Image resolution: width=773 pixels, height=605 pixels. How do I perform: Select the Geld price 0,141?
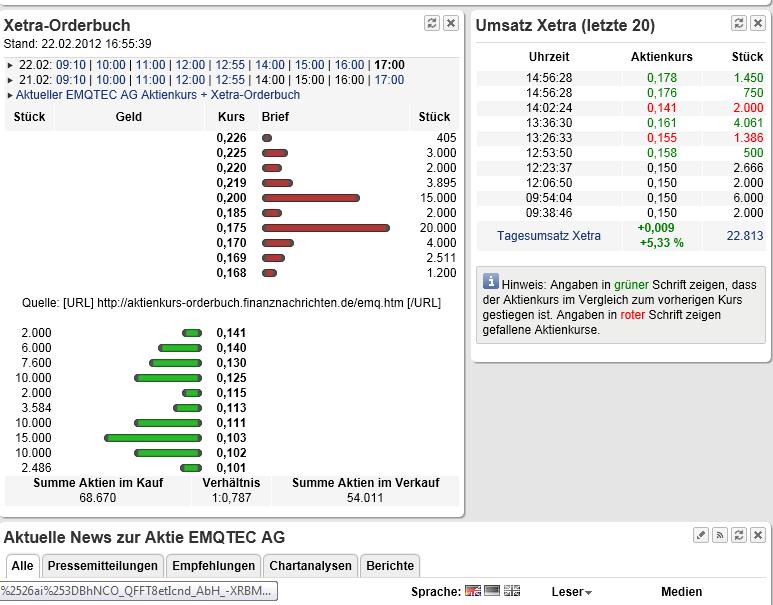(231, 333)
